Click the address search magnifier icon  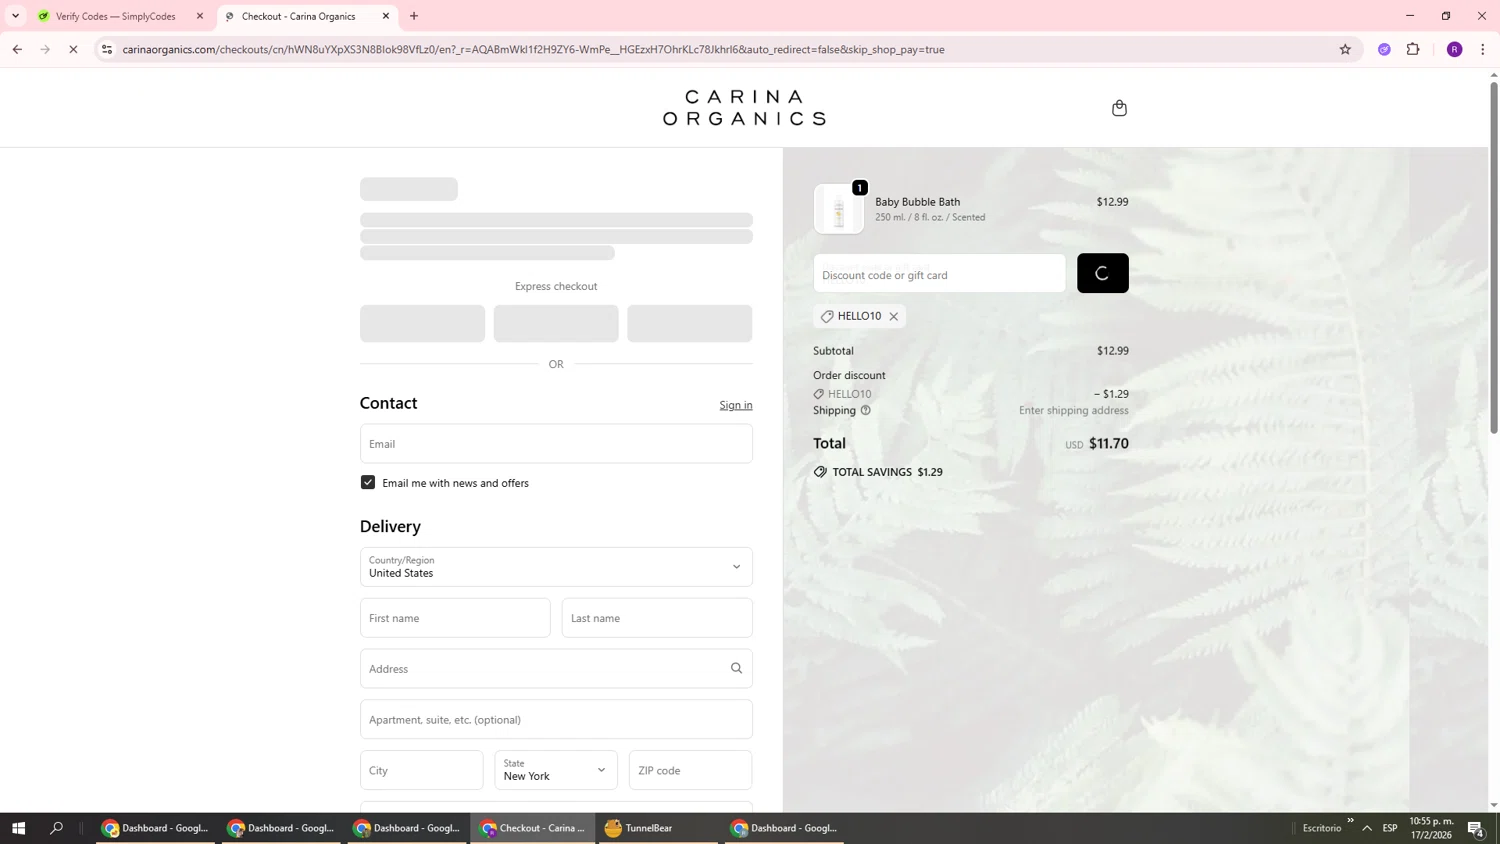coord(737,668)
